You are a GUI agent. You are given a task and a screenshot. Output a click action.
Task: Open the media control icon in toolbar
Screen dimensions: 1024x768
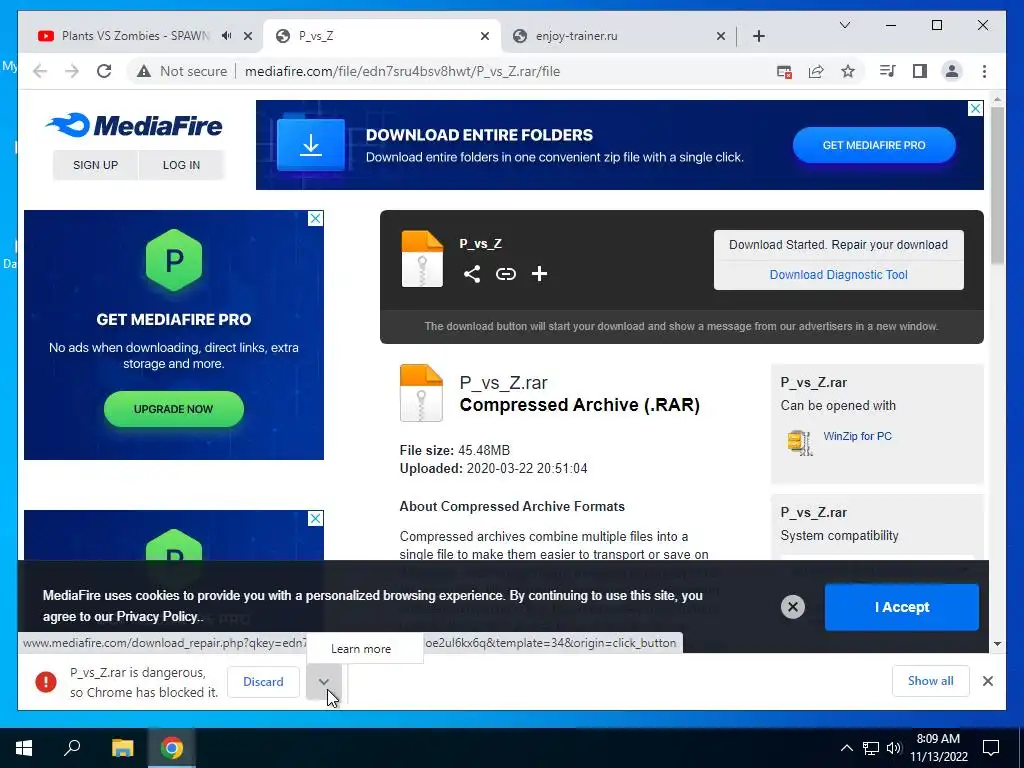click(x=888, y=71)
